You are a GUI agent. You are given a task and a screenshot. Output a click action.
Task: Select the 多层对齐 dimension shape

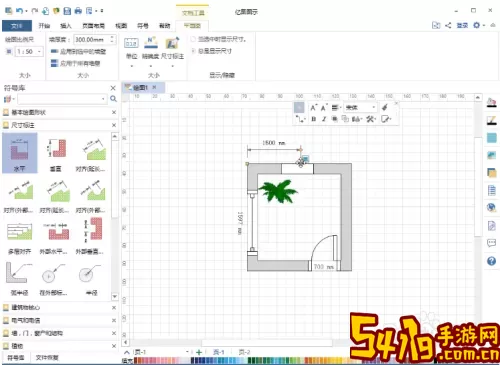(20, 236)
